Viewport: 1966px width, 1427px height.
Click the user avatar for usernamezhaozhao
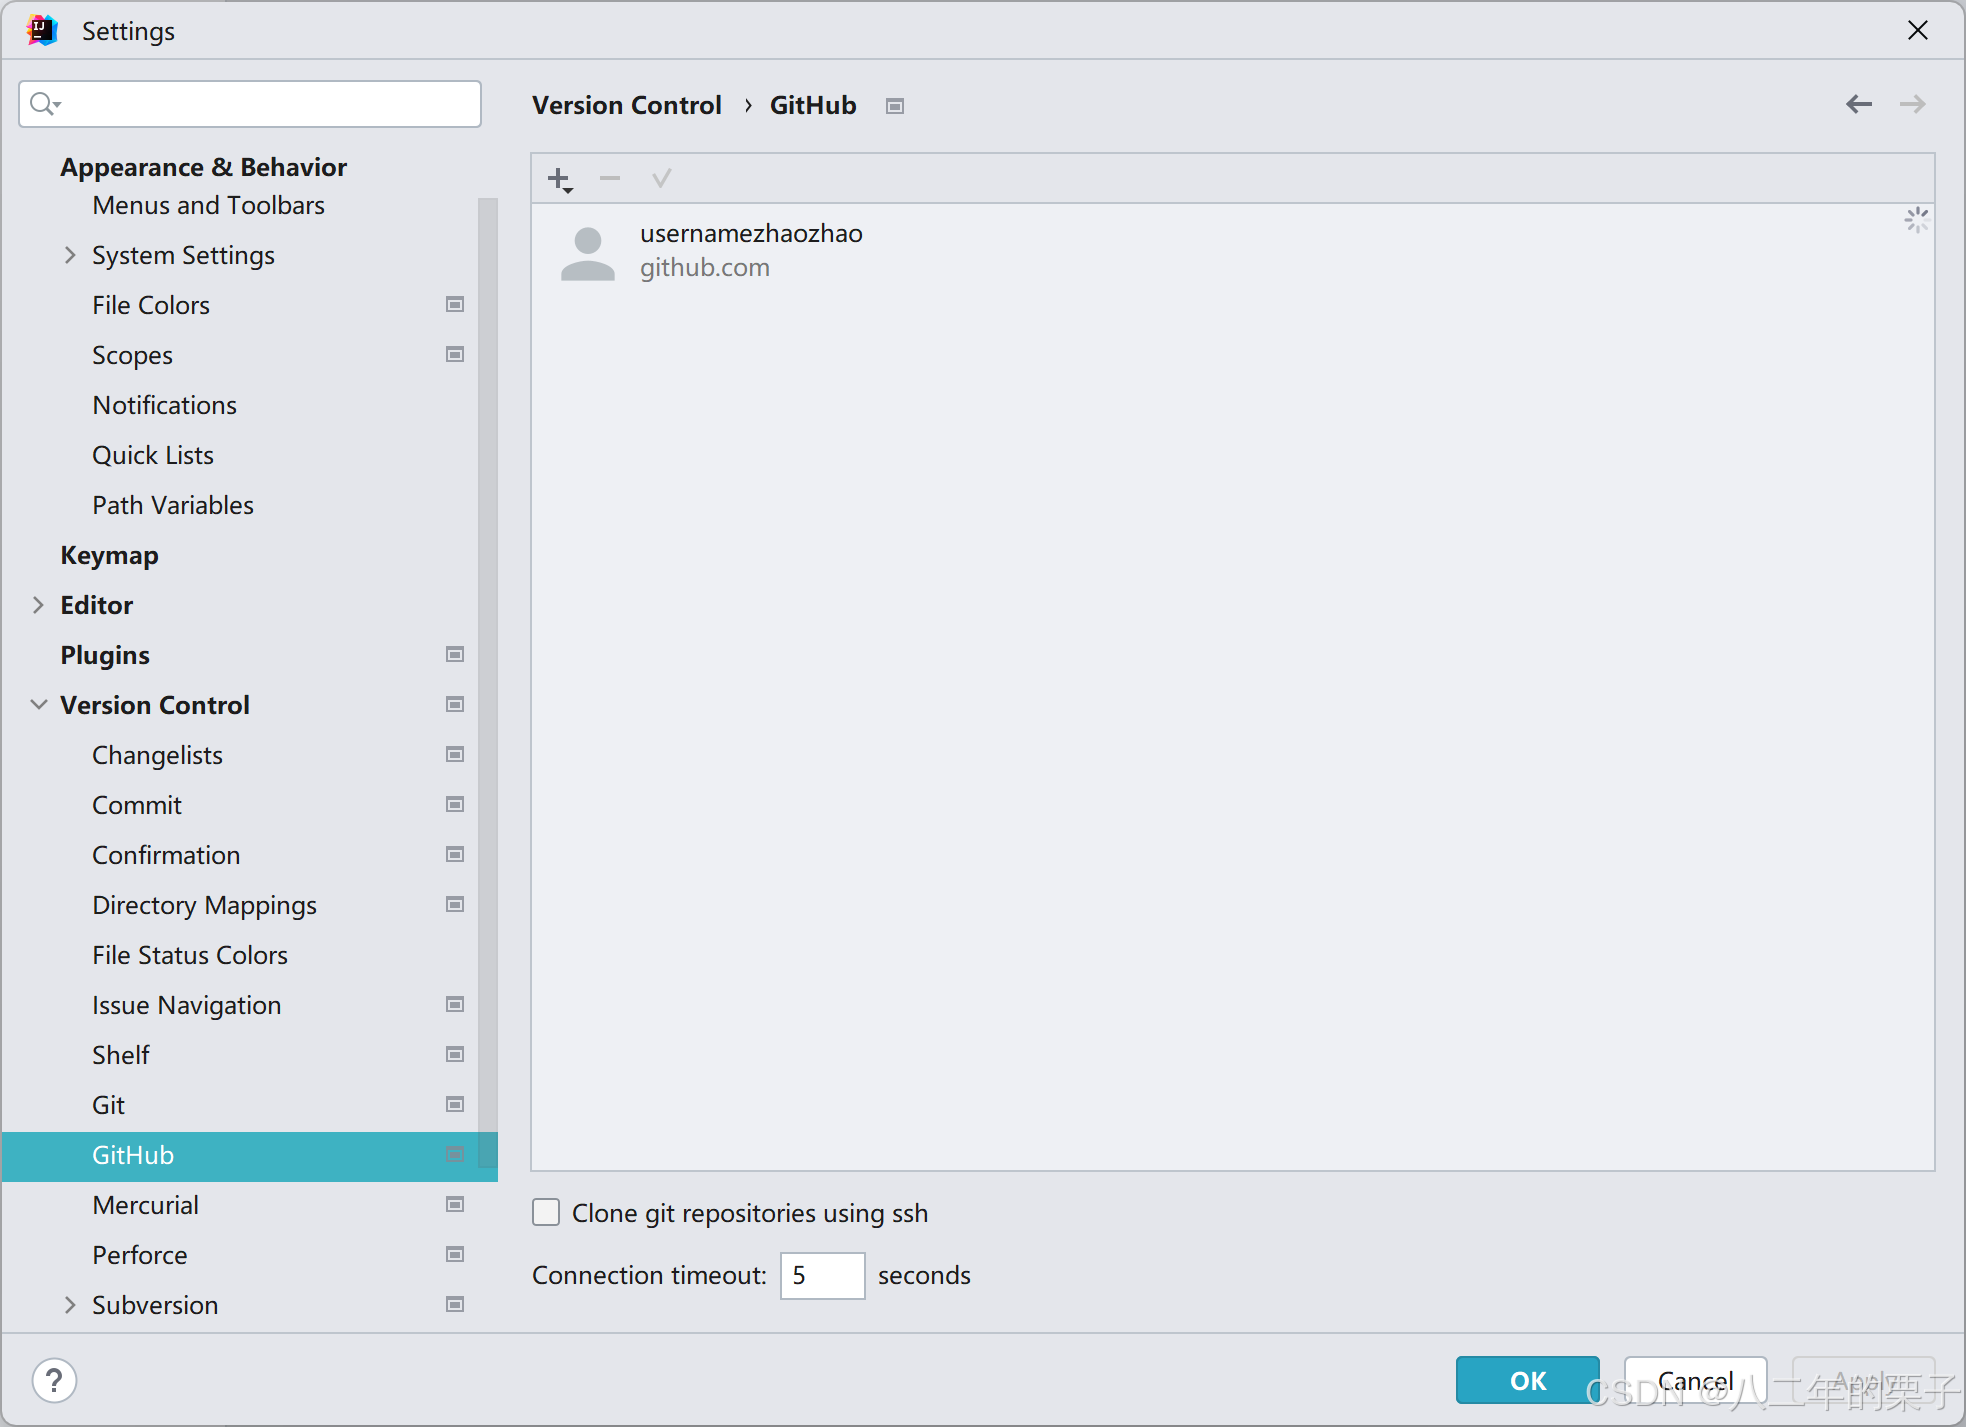coord(588,253)
